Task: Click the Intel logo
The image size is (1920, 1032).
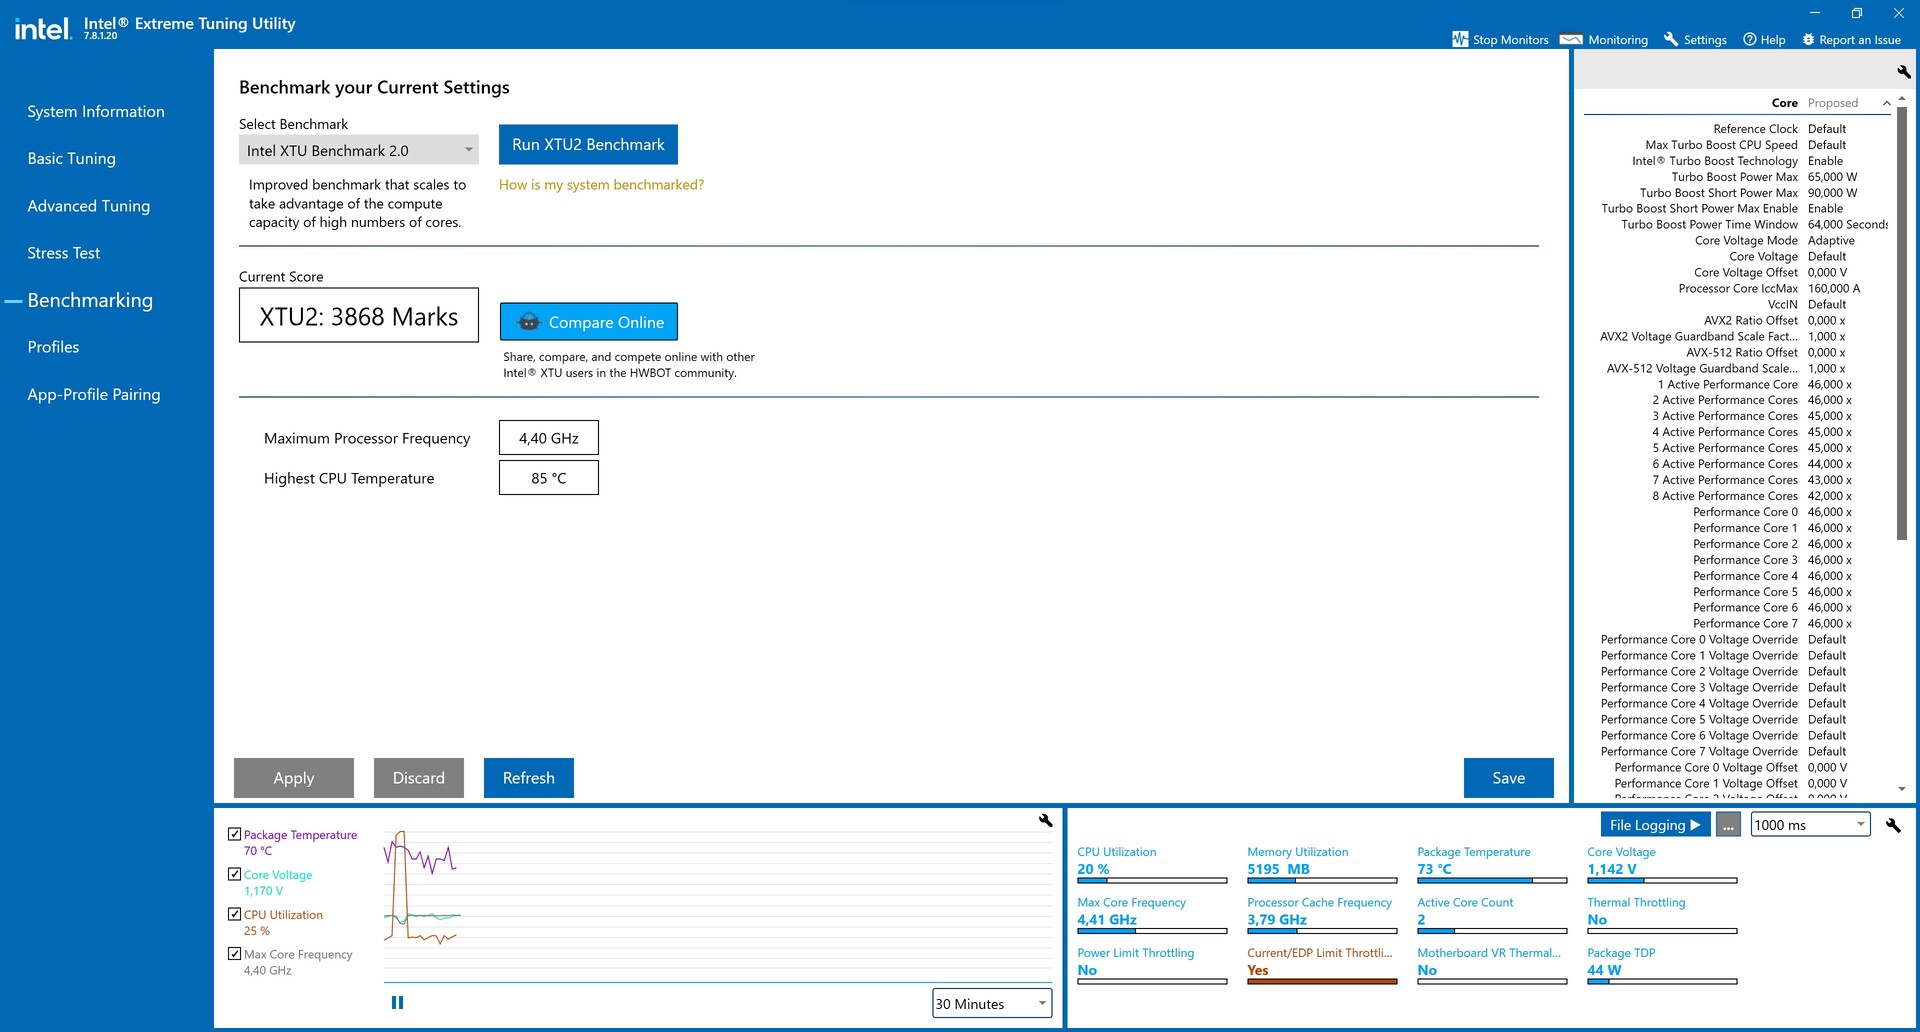Action: click(x=42, y=29)
